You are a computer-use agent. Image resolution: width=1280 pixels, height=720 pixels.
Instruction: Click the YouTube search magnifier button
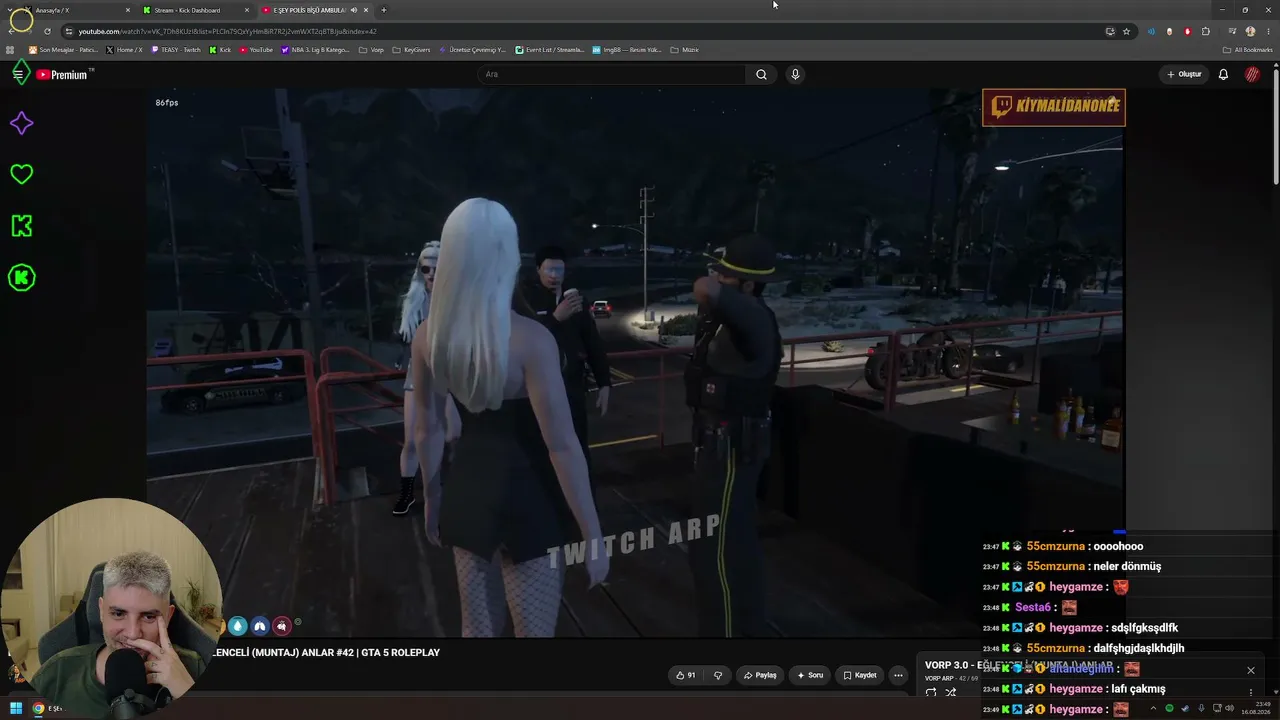(x=761, y=74)
